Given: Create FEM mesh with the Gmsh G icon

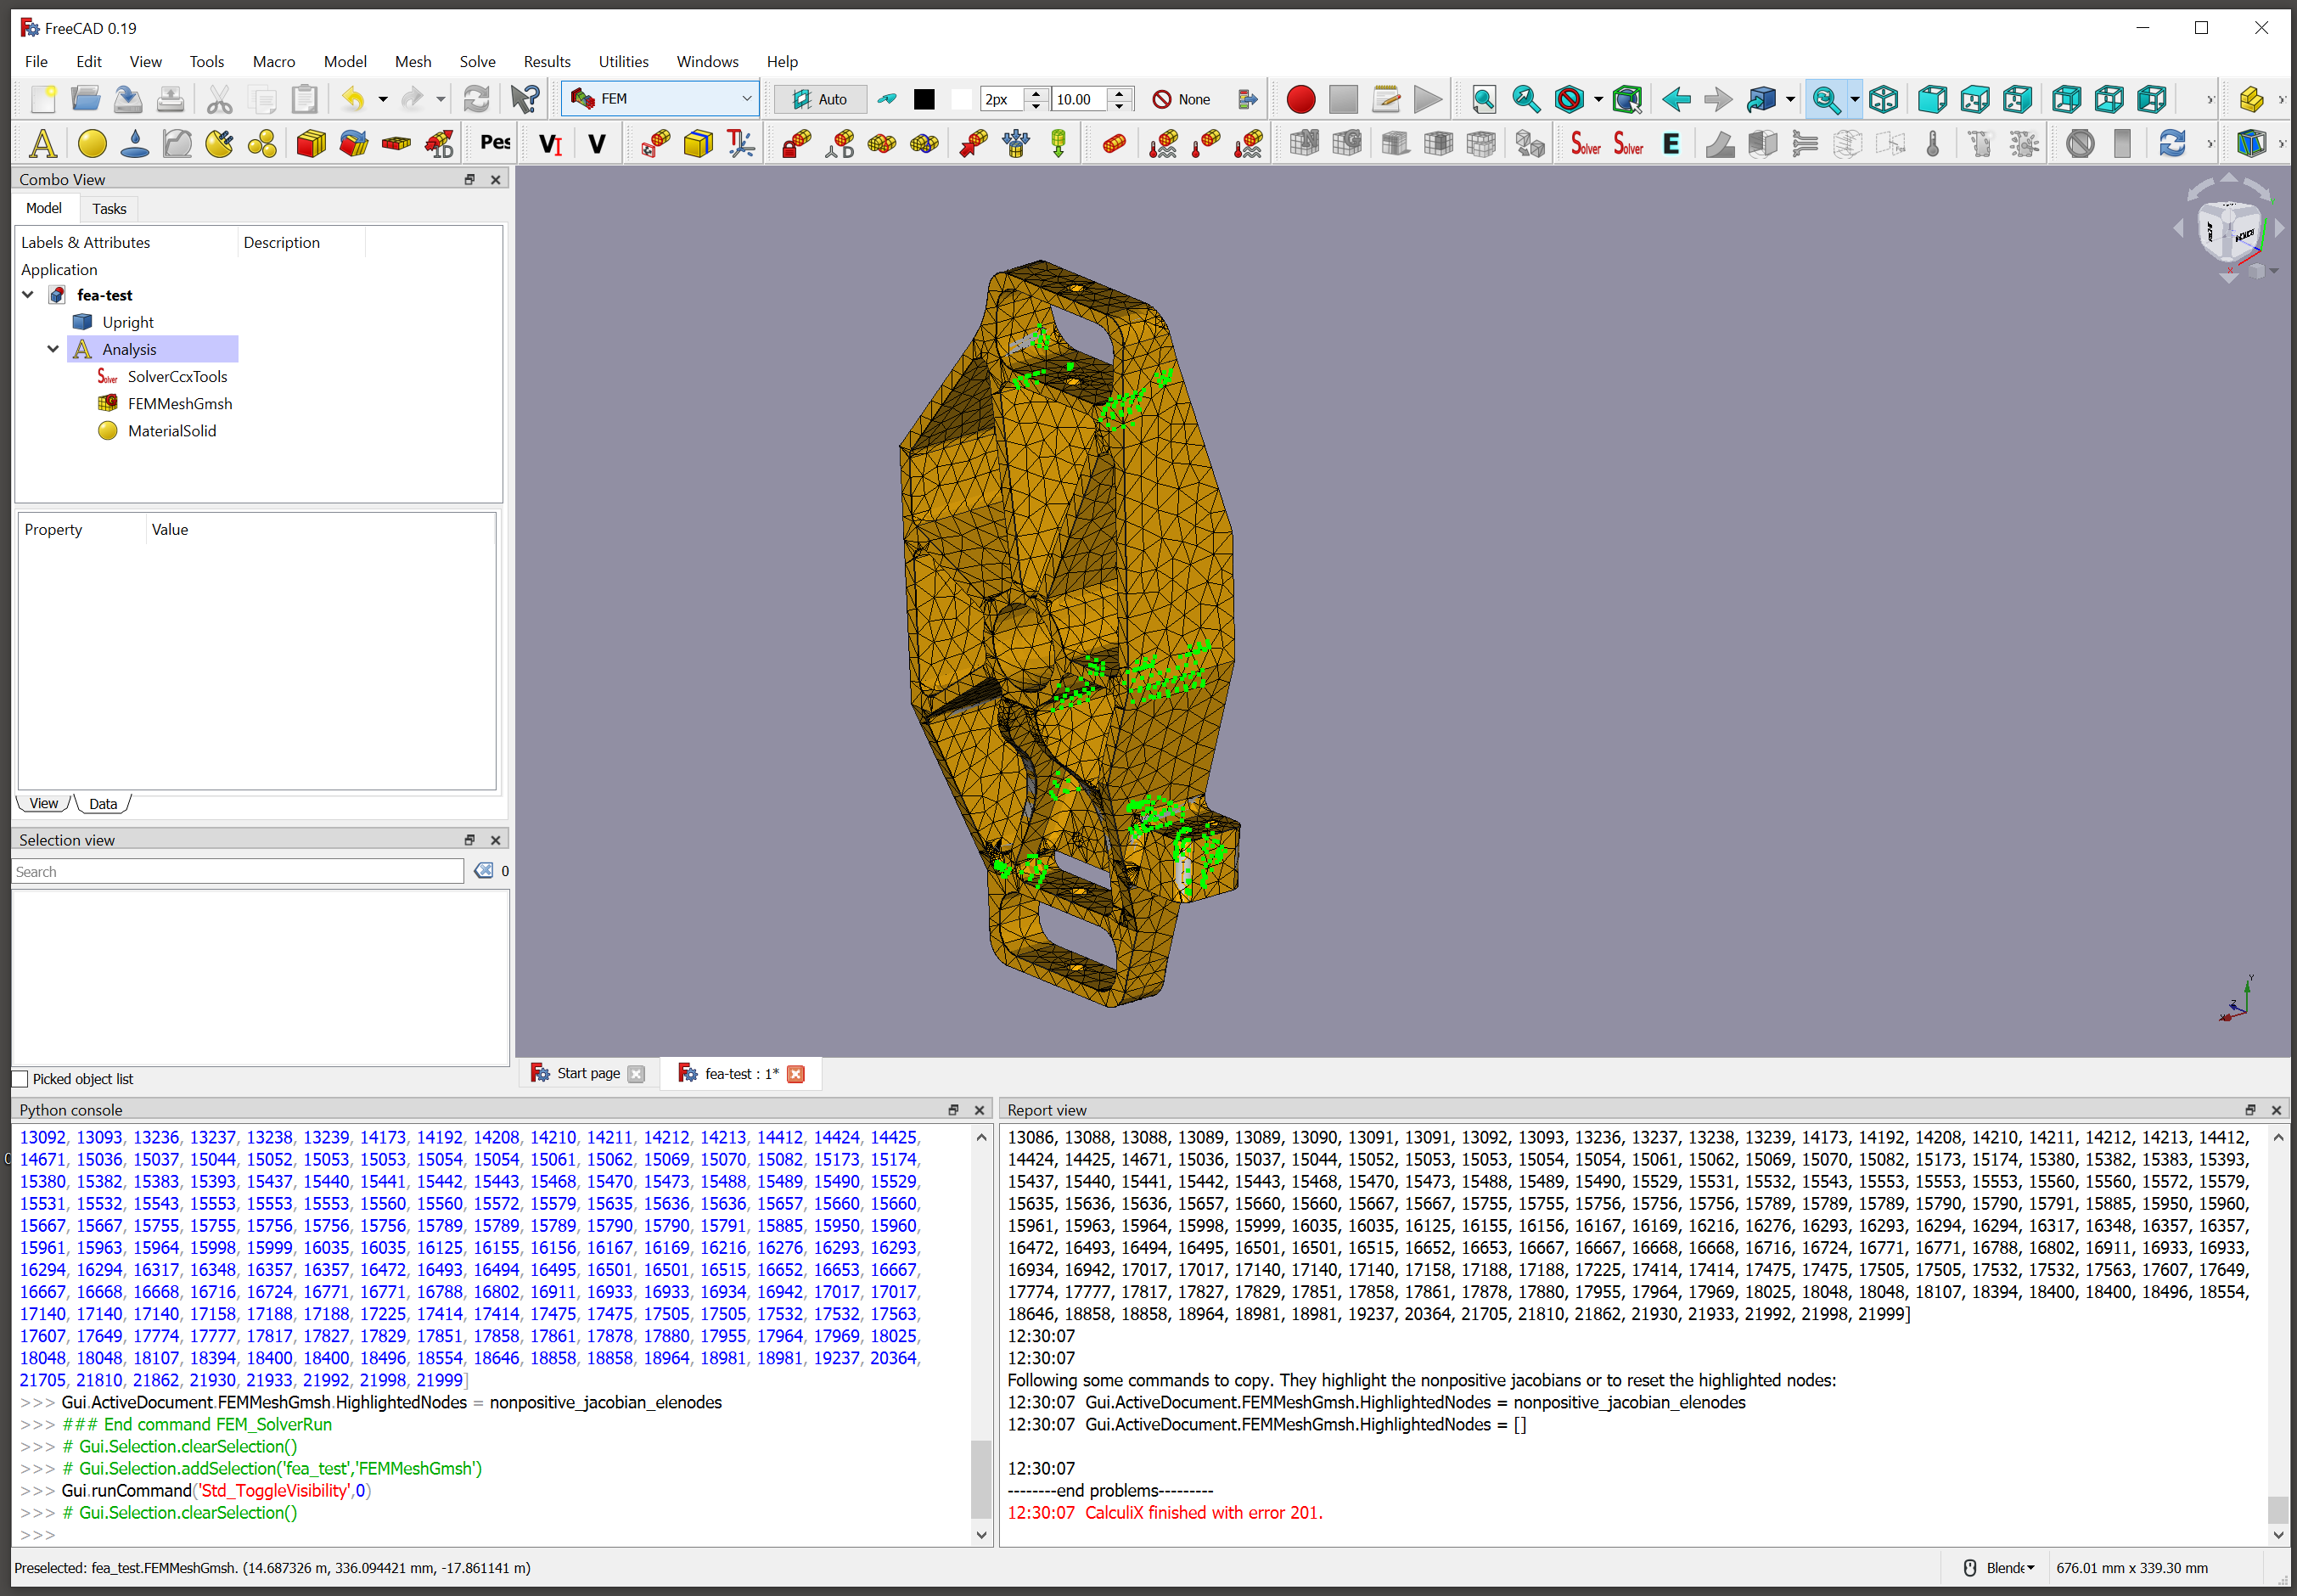Looking at the screenshot, I should tap(1347, 144).
